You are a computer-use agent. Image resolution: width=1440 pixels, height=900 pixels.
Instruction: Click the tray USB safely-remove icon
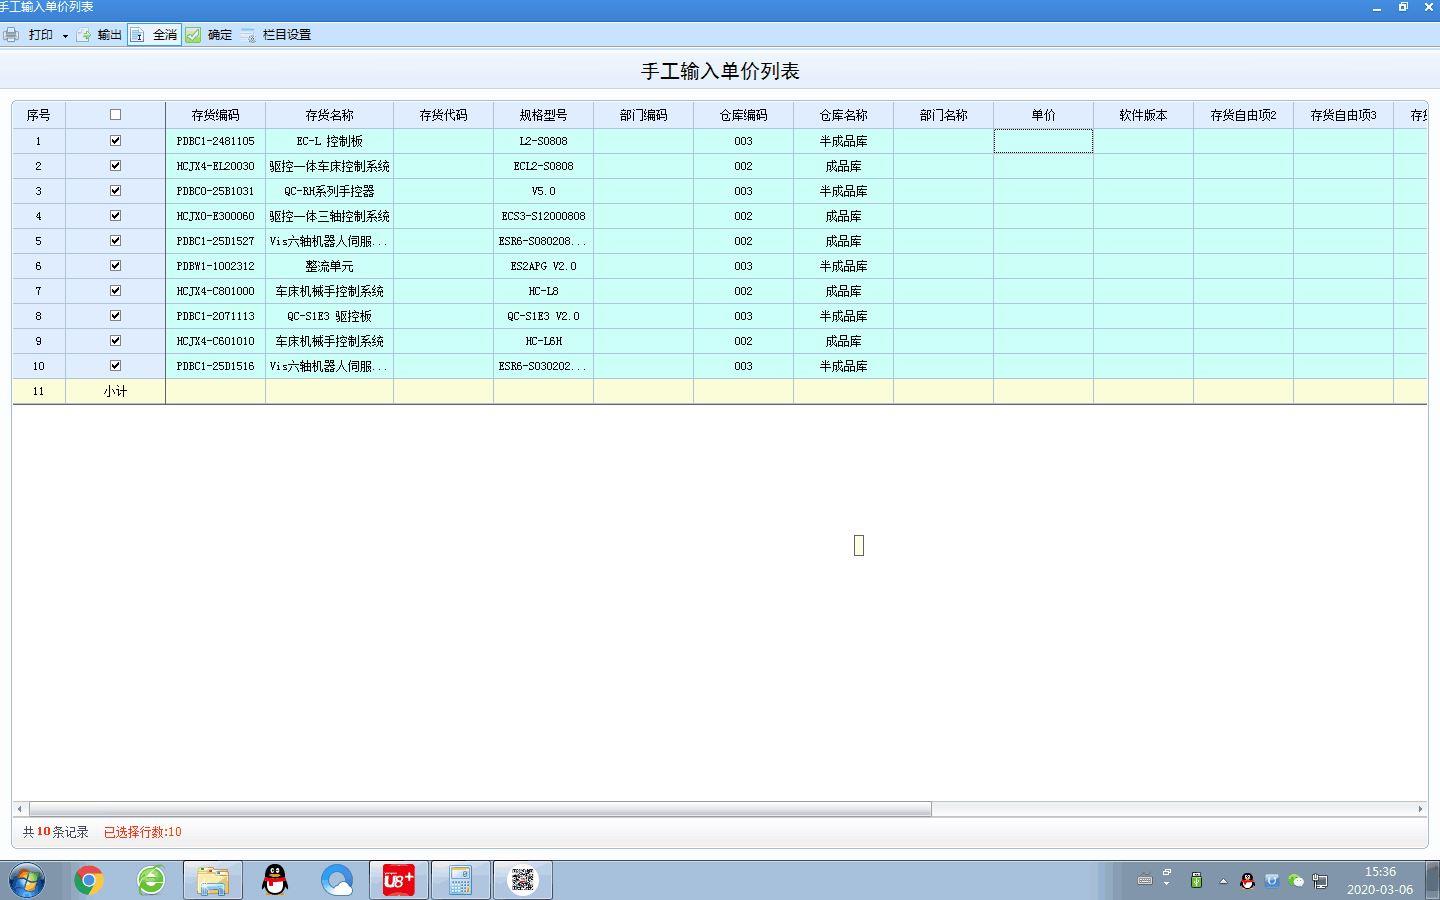pyautogui.click(x=1196, y=880)
